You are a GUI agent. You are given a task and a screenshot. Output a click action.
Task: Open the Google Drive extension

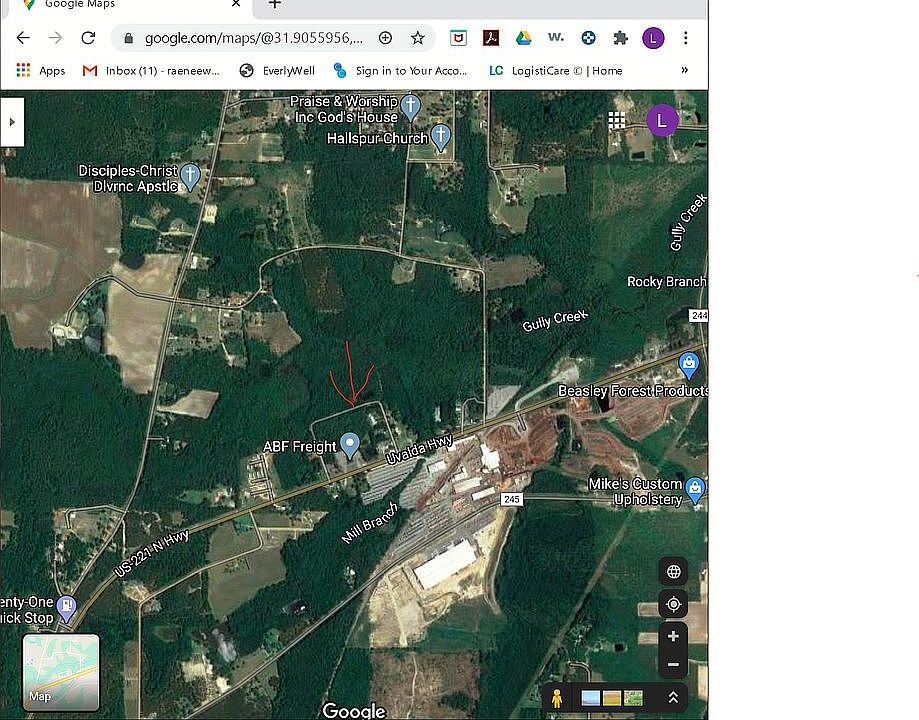523,38
